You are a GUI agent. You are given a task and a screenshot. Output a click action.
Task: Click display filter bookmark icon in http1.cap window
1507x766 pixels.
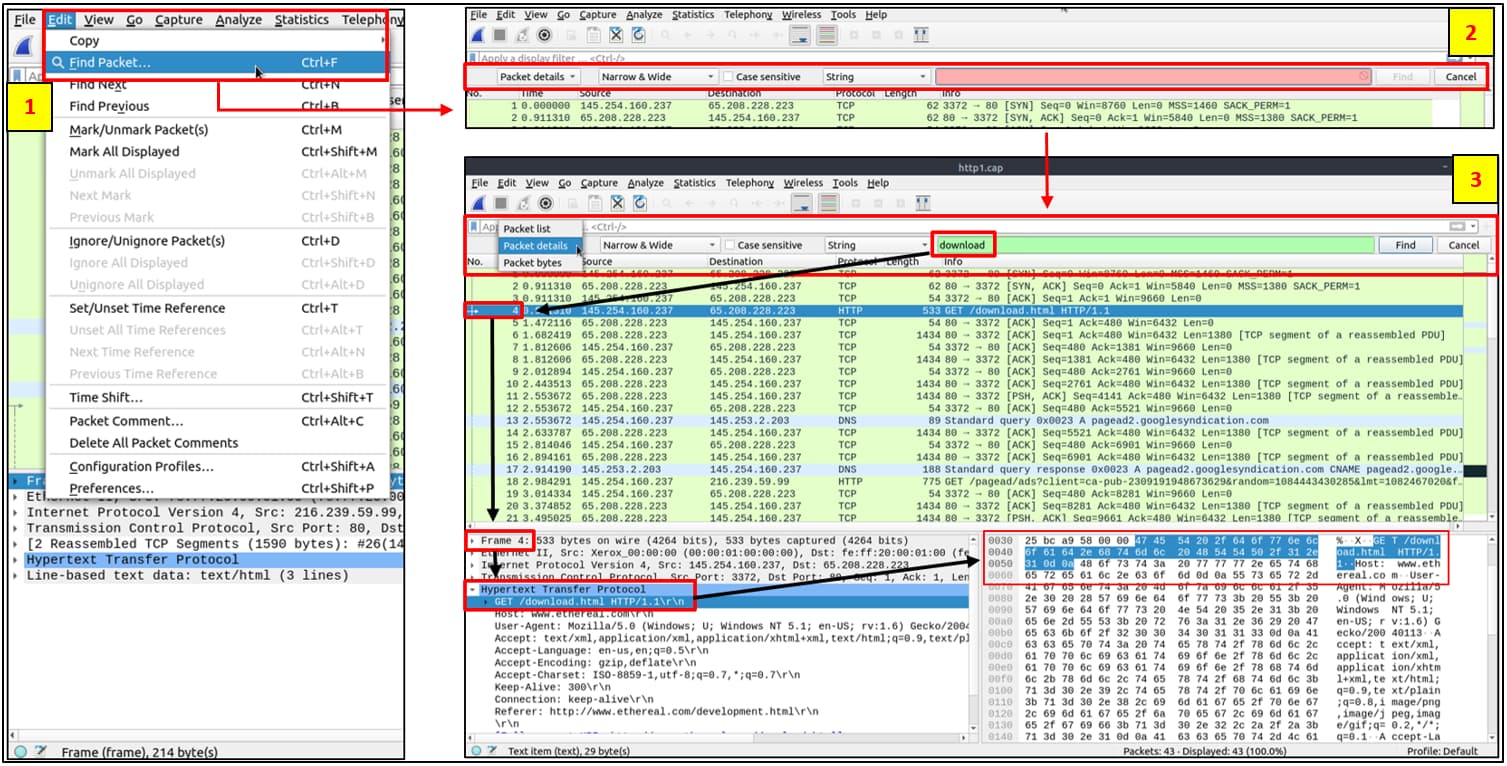(473, 227)
